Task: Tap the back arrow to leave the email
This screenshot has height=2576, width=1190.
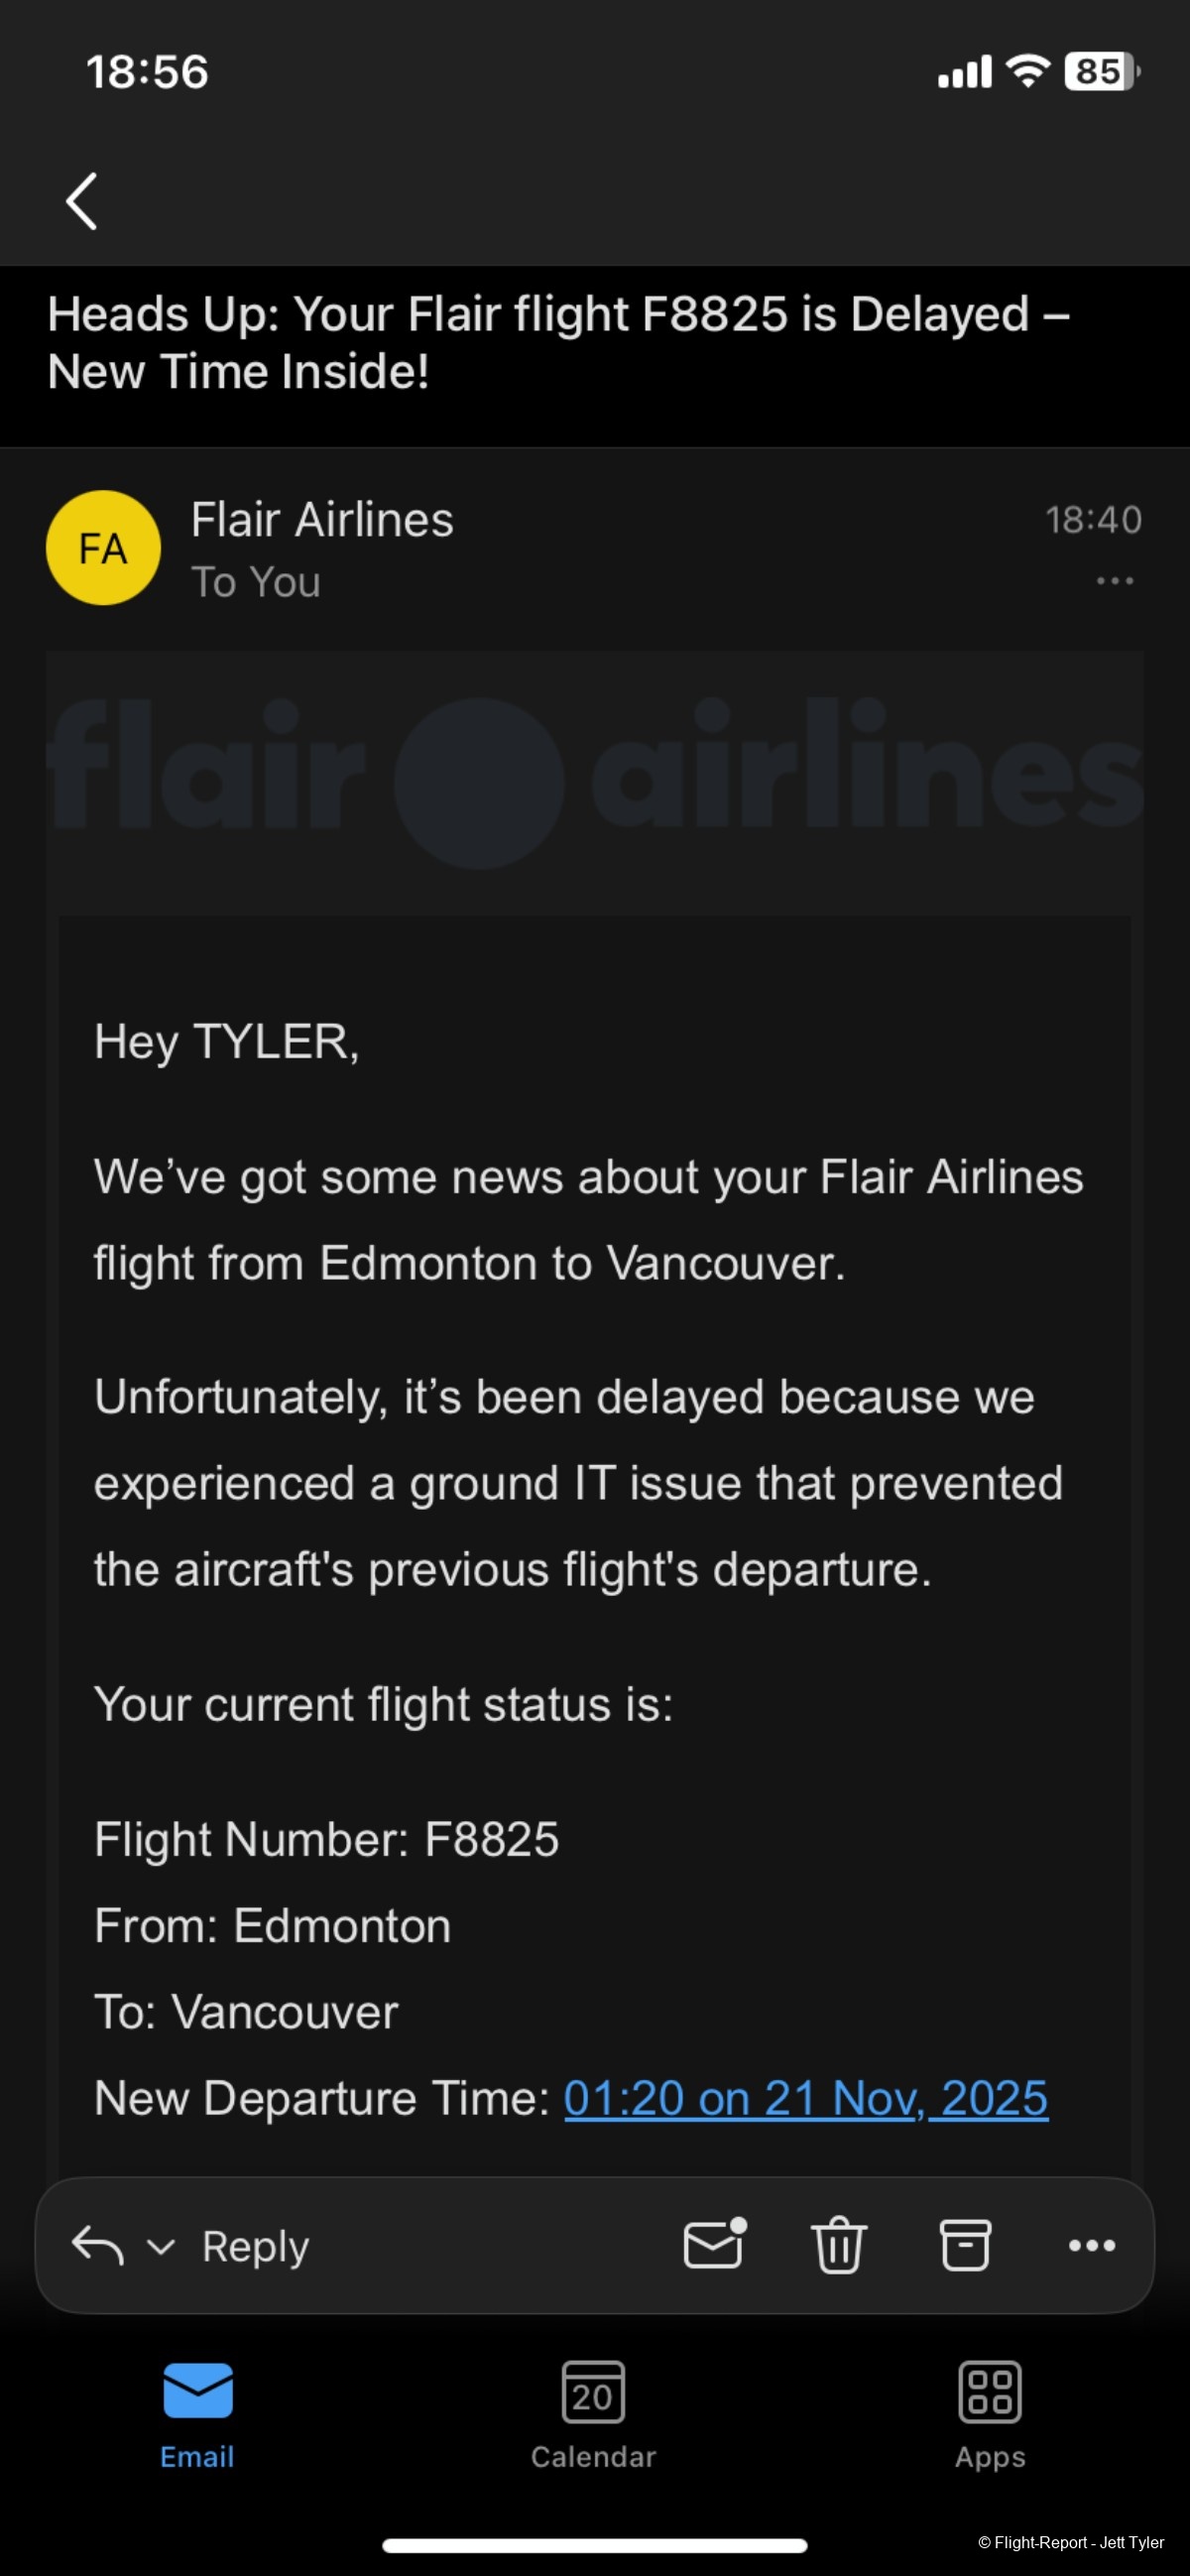Action: click(82, 201)
